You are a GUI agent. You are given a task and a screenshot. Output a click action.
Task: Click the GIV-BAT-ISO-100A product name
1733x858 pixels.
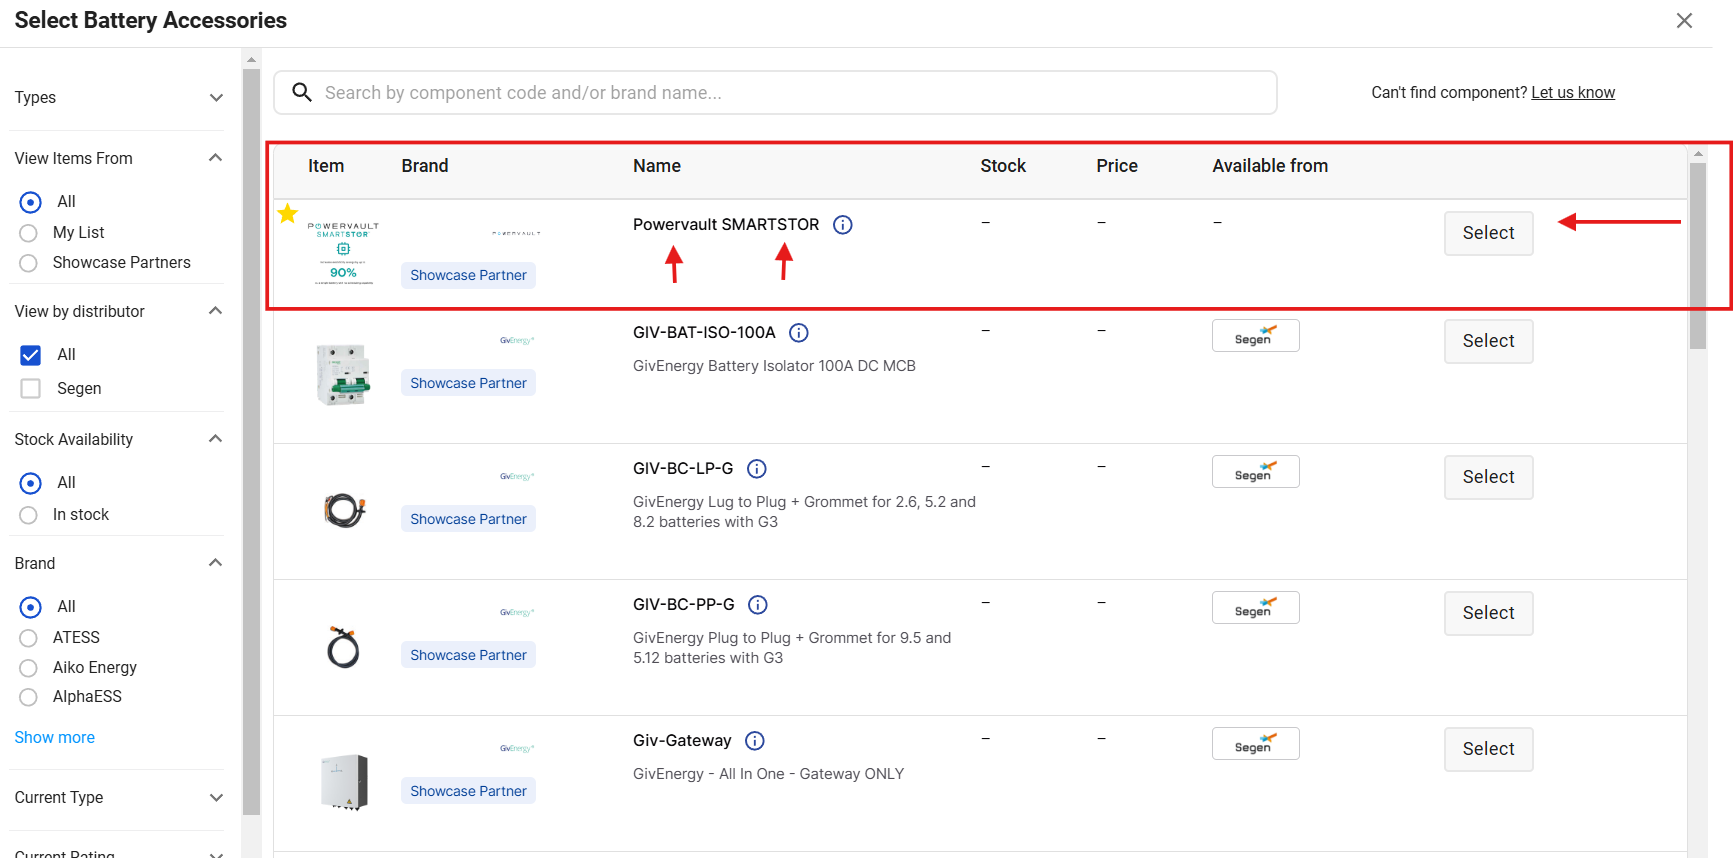[704, 333]
